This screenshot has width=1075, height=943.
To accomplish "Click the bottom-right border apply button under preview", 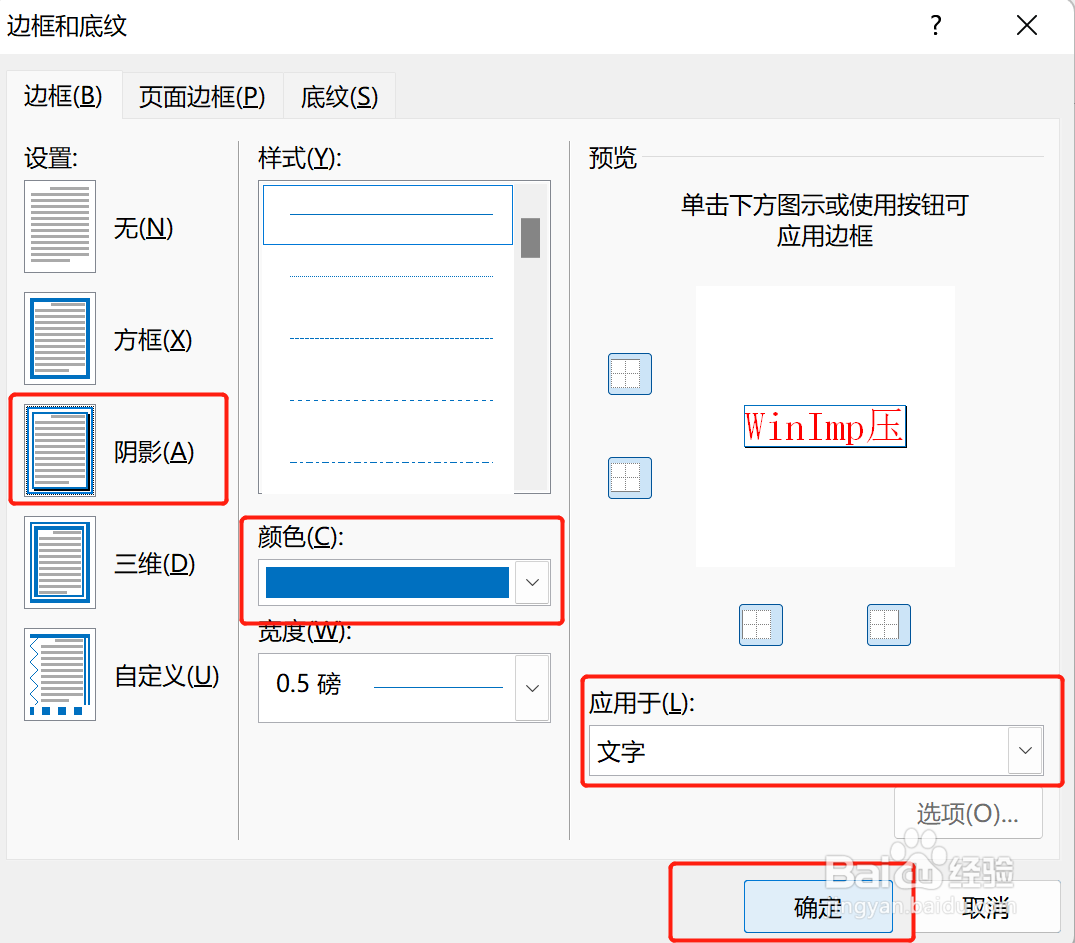I will tap(889, 625).
